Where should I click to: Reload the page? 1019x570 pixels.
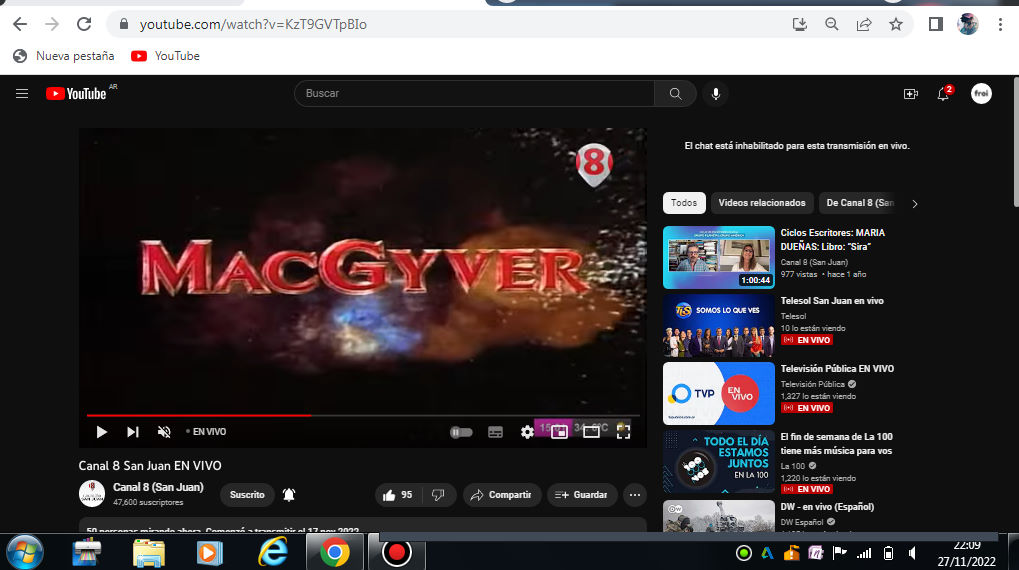point(84,24)
